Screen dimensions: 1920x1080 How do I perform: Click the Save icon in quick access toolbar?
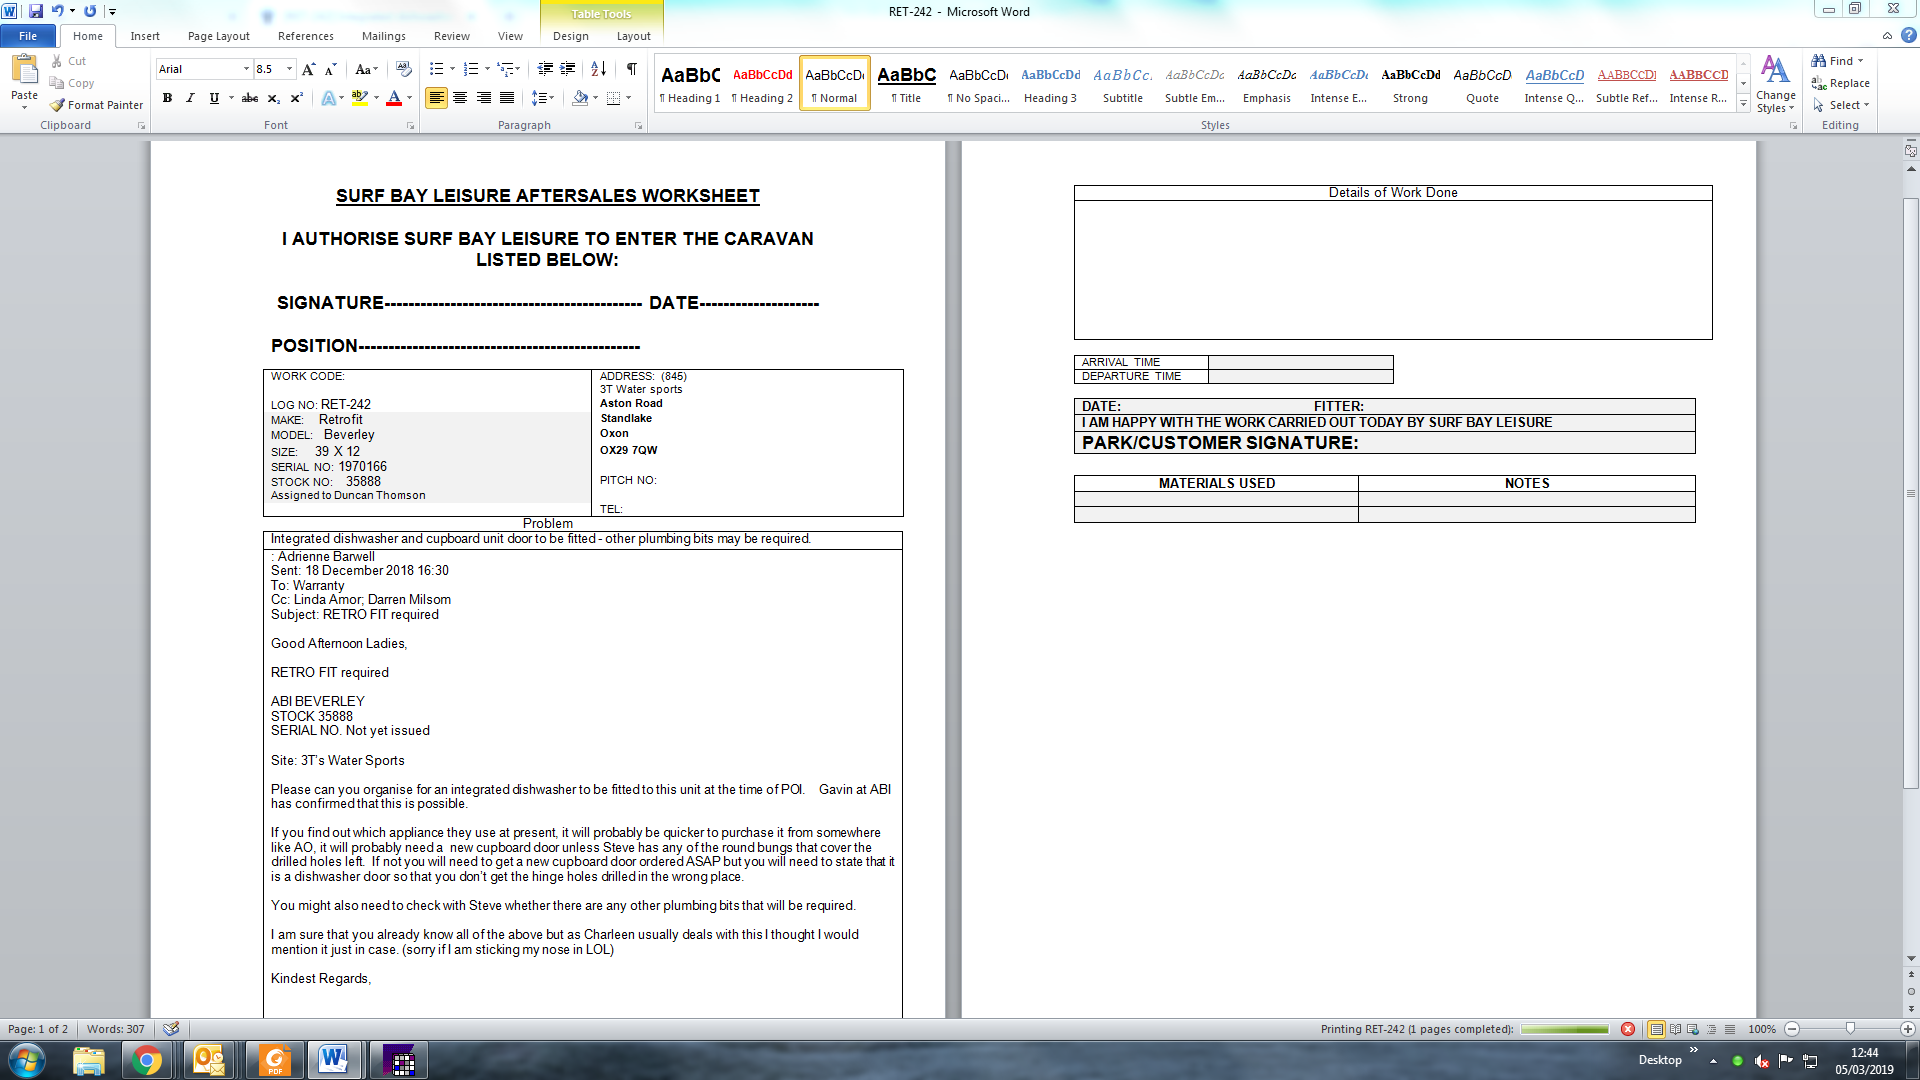[36, 11]
